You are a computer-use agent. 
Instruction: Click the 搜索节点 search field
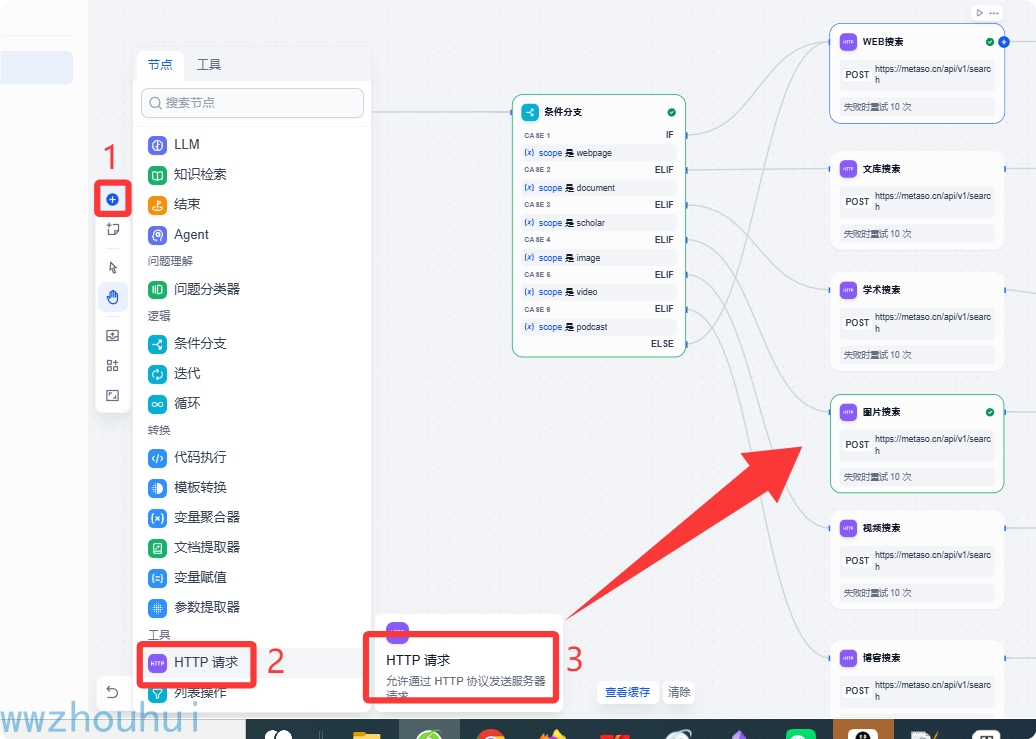pos(252,103)
